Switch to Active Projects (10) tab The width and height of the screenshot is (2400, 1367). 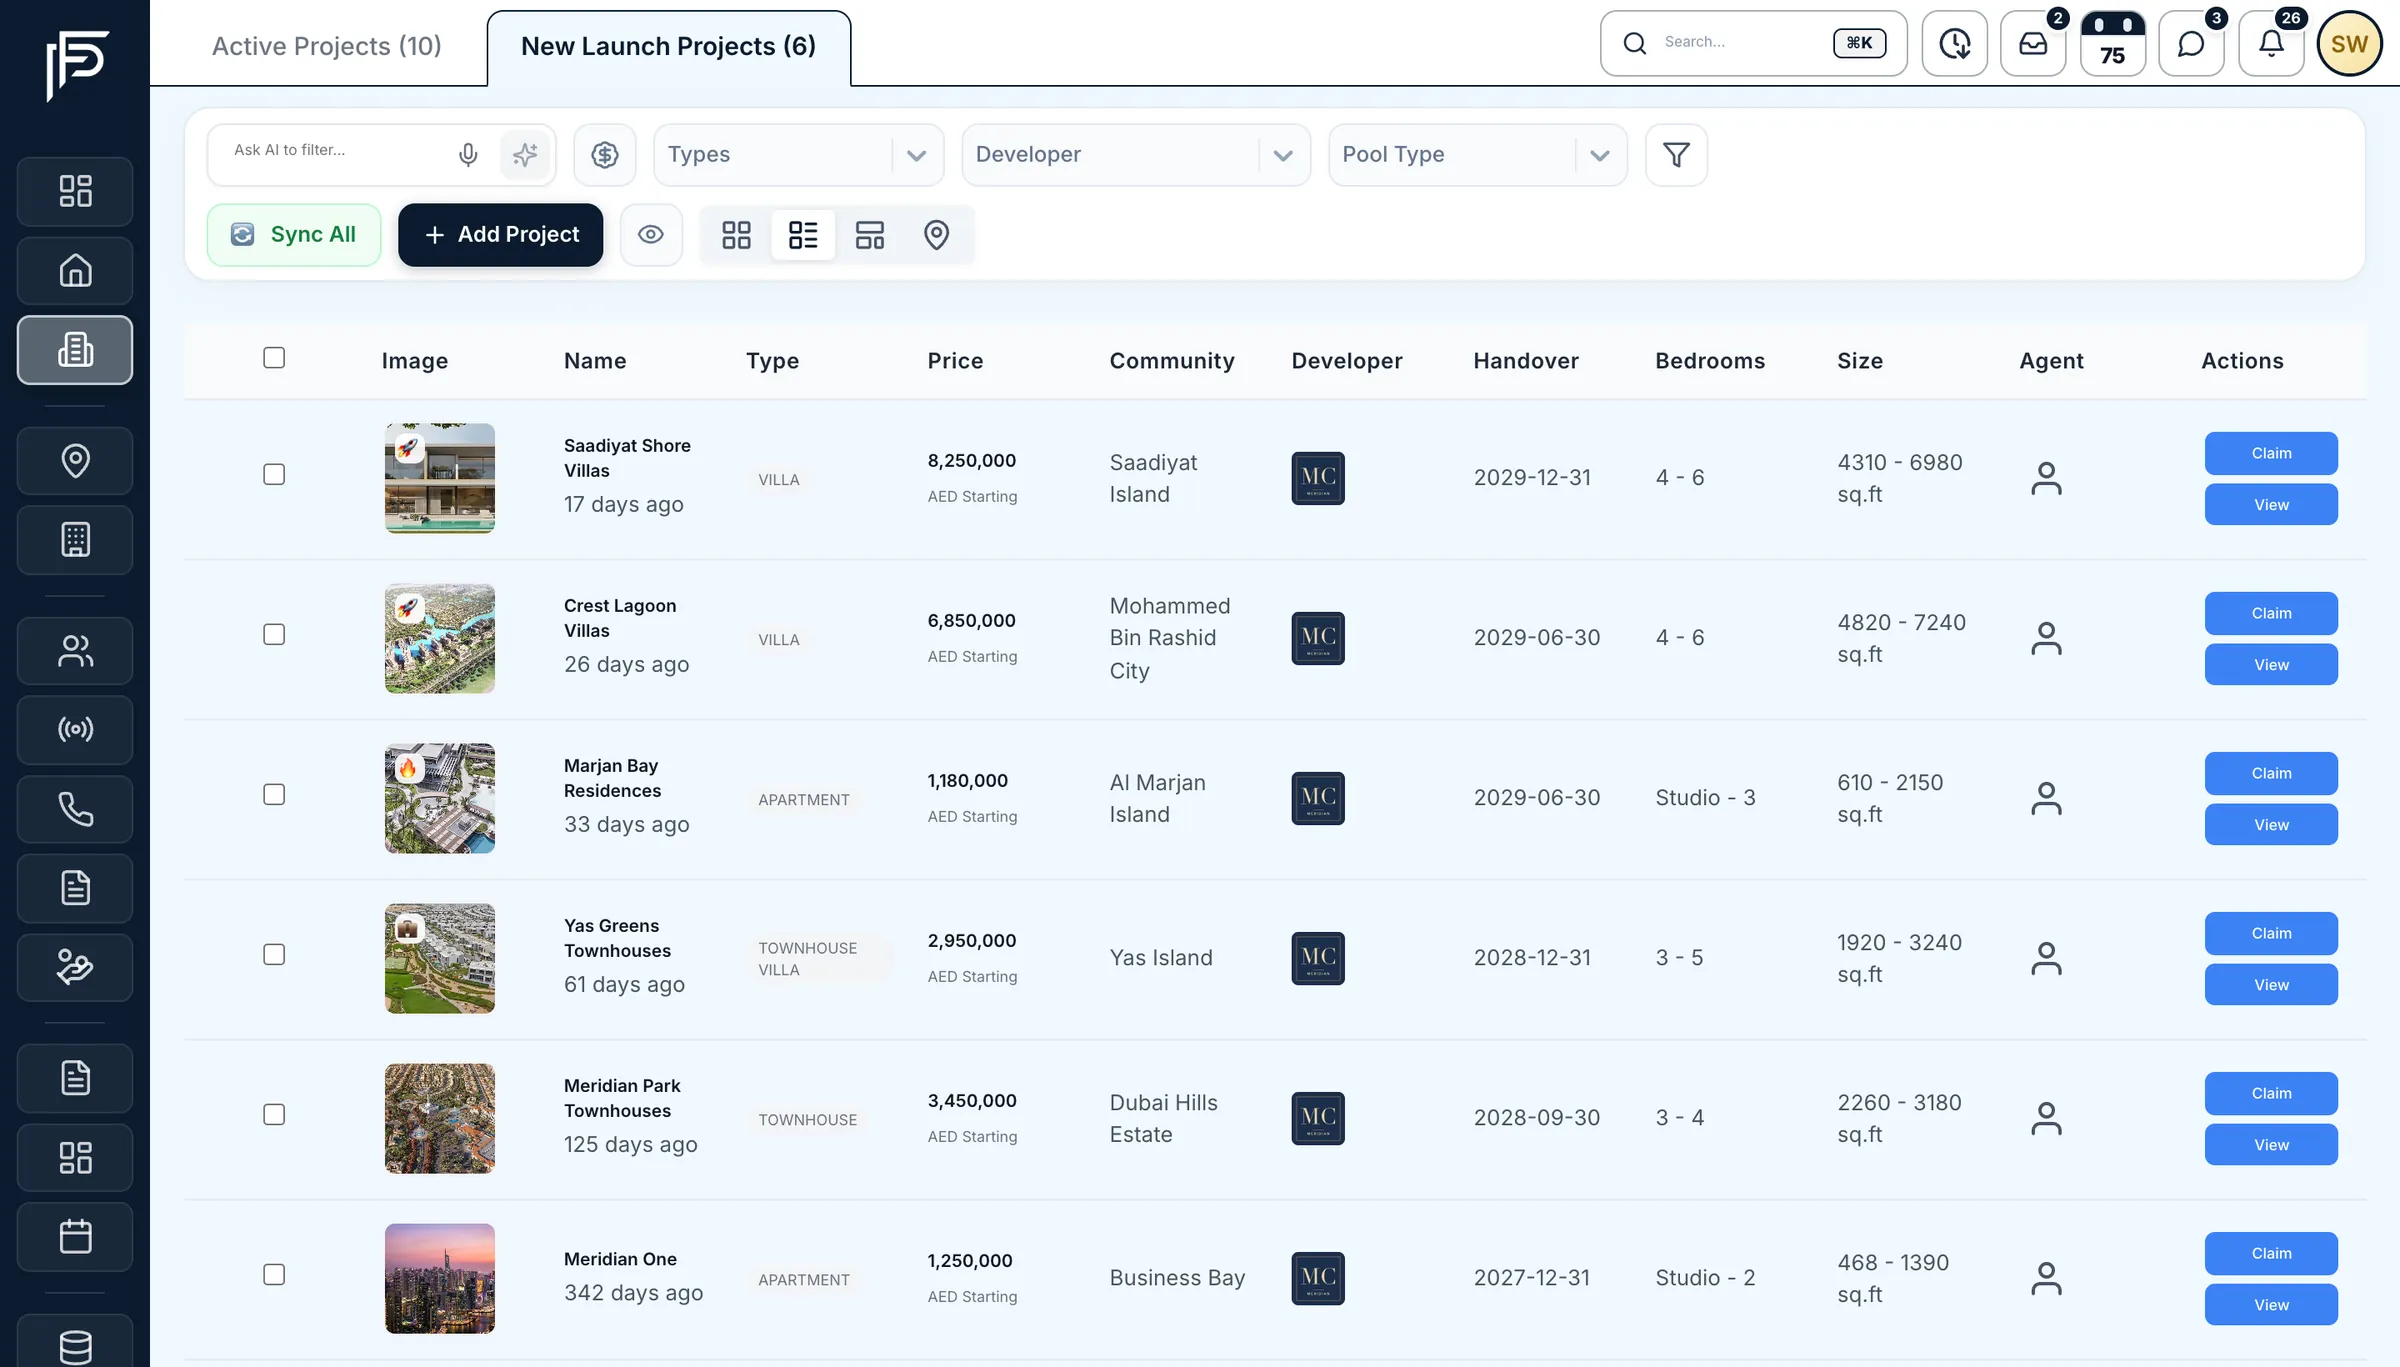(x=326, y=46)
